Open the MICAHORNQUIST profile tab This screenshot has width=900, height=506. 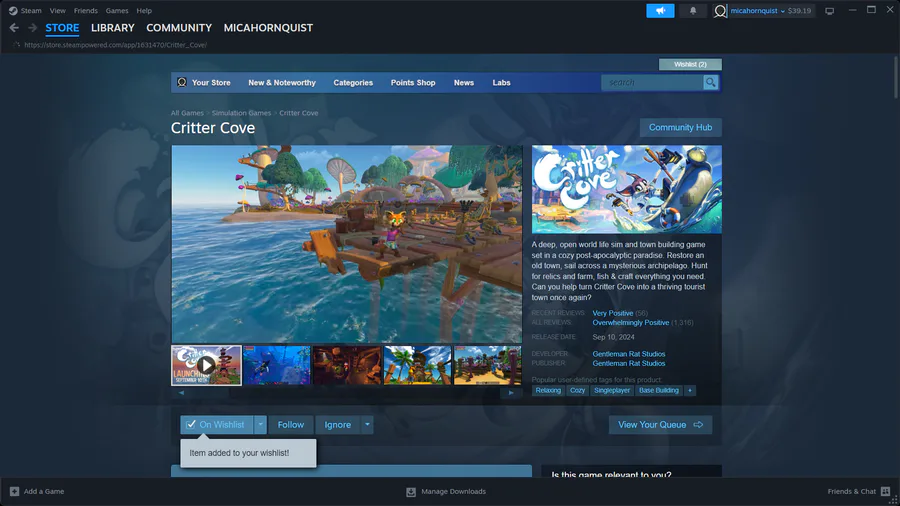[x=268, y=28]
